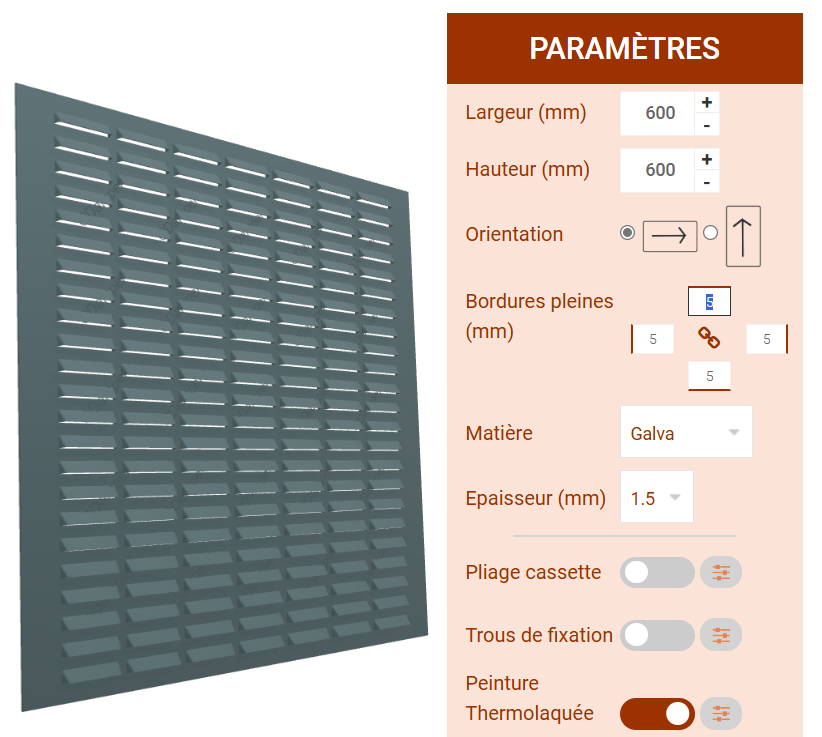
Task: Select the vertical orientation radio button
Action: click(710, 233)
